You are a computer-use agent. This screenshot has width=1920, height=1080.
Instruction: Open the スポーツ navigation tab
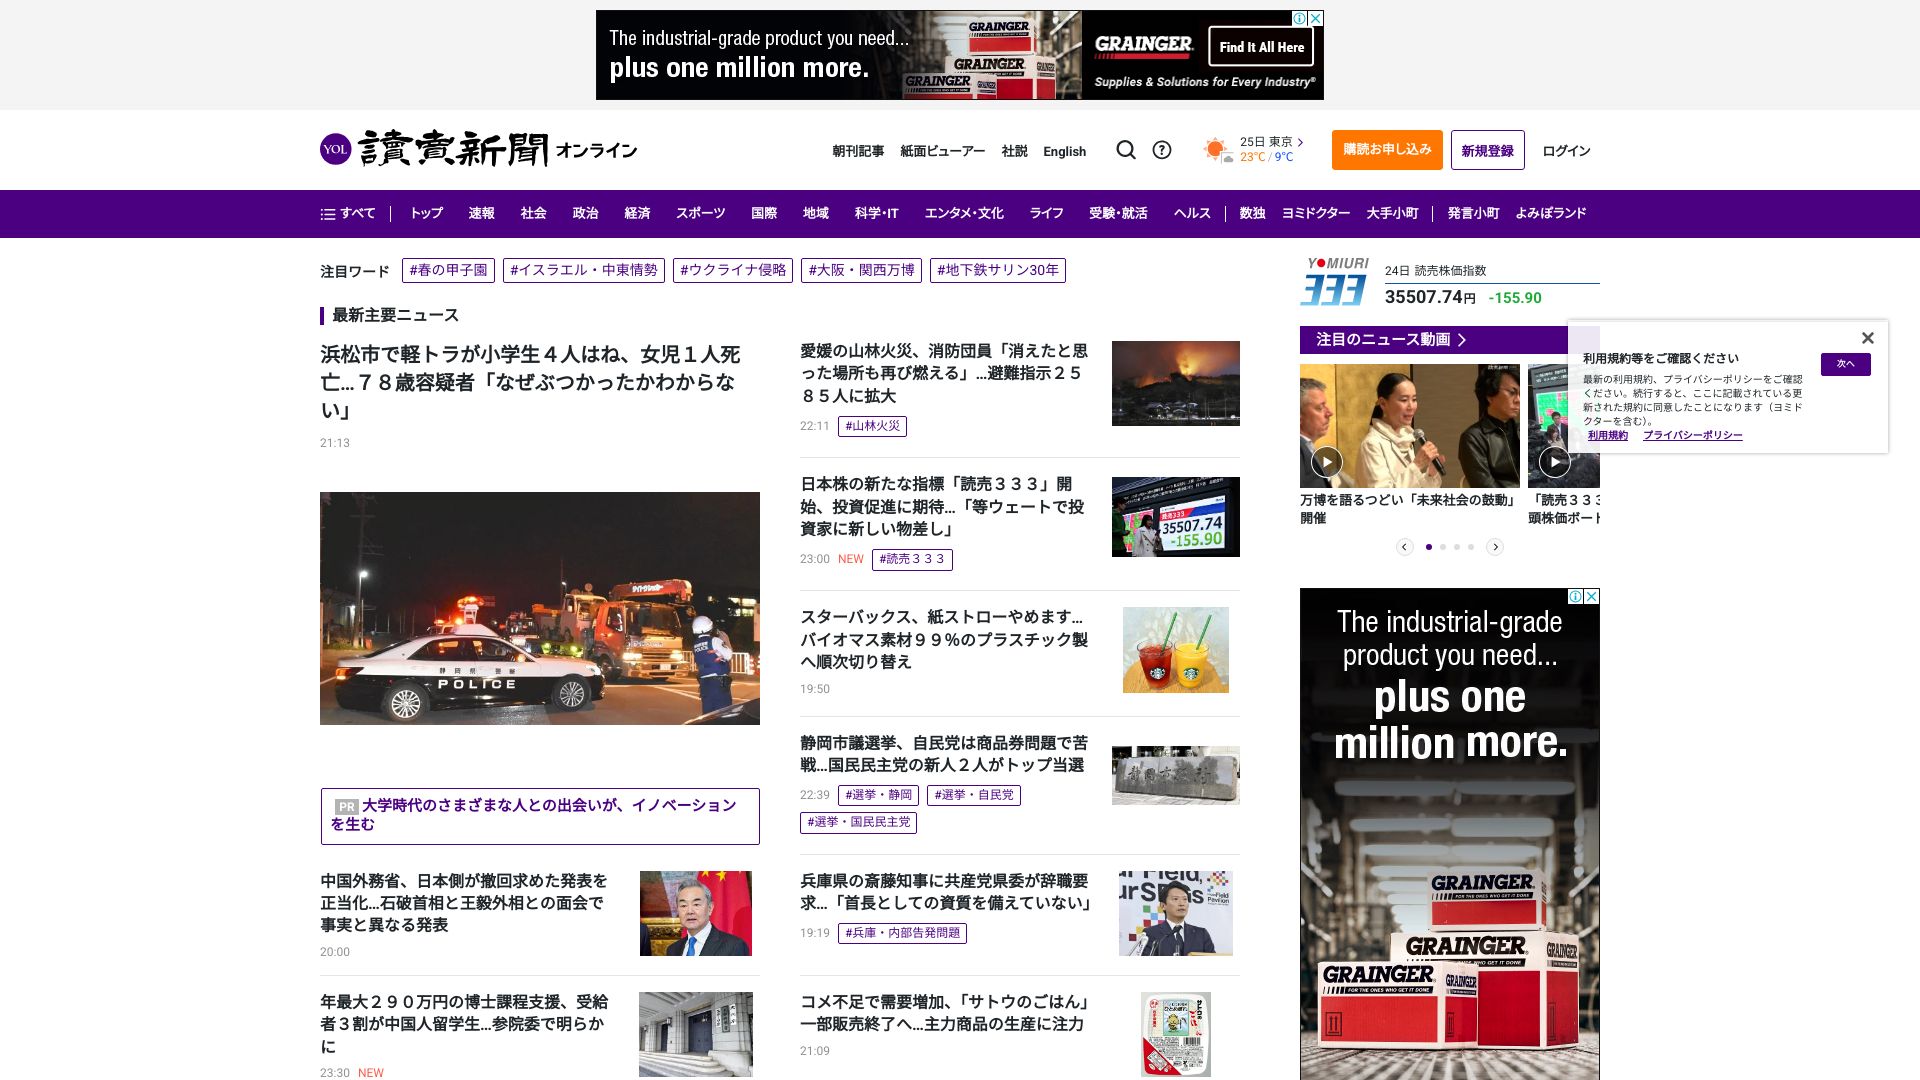click(700, 213)
